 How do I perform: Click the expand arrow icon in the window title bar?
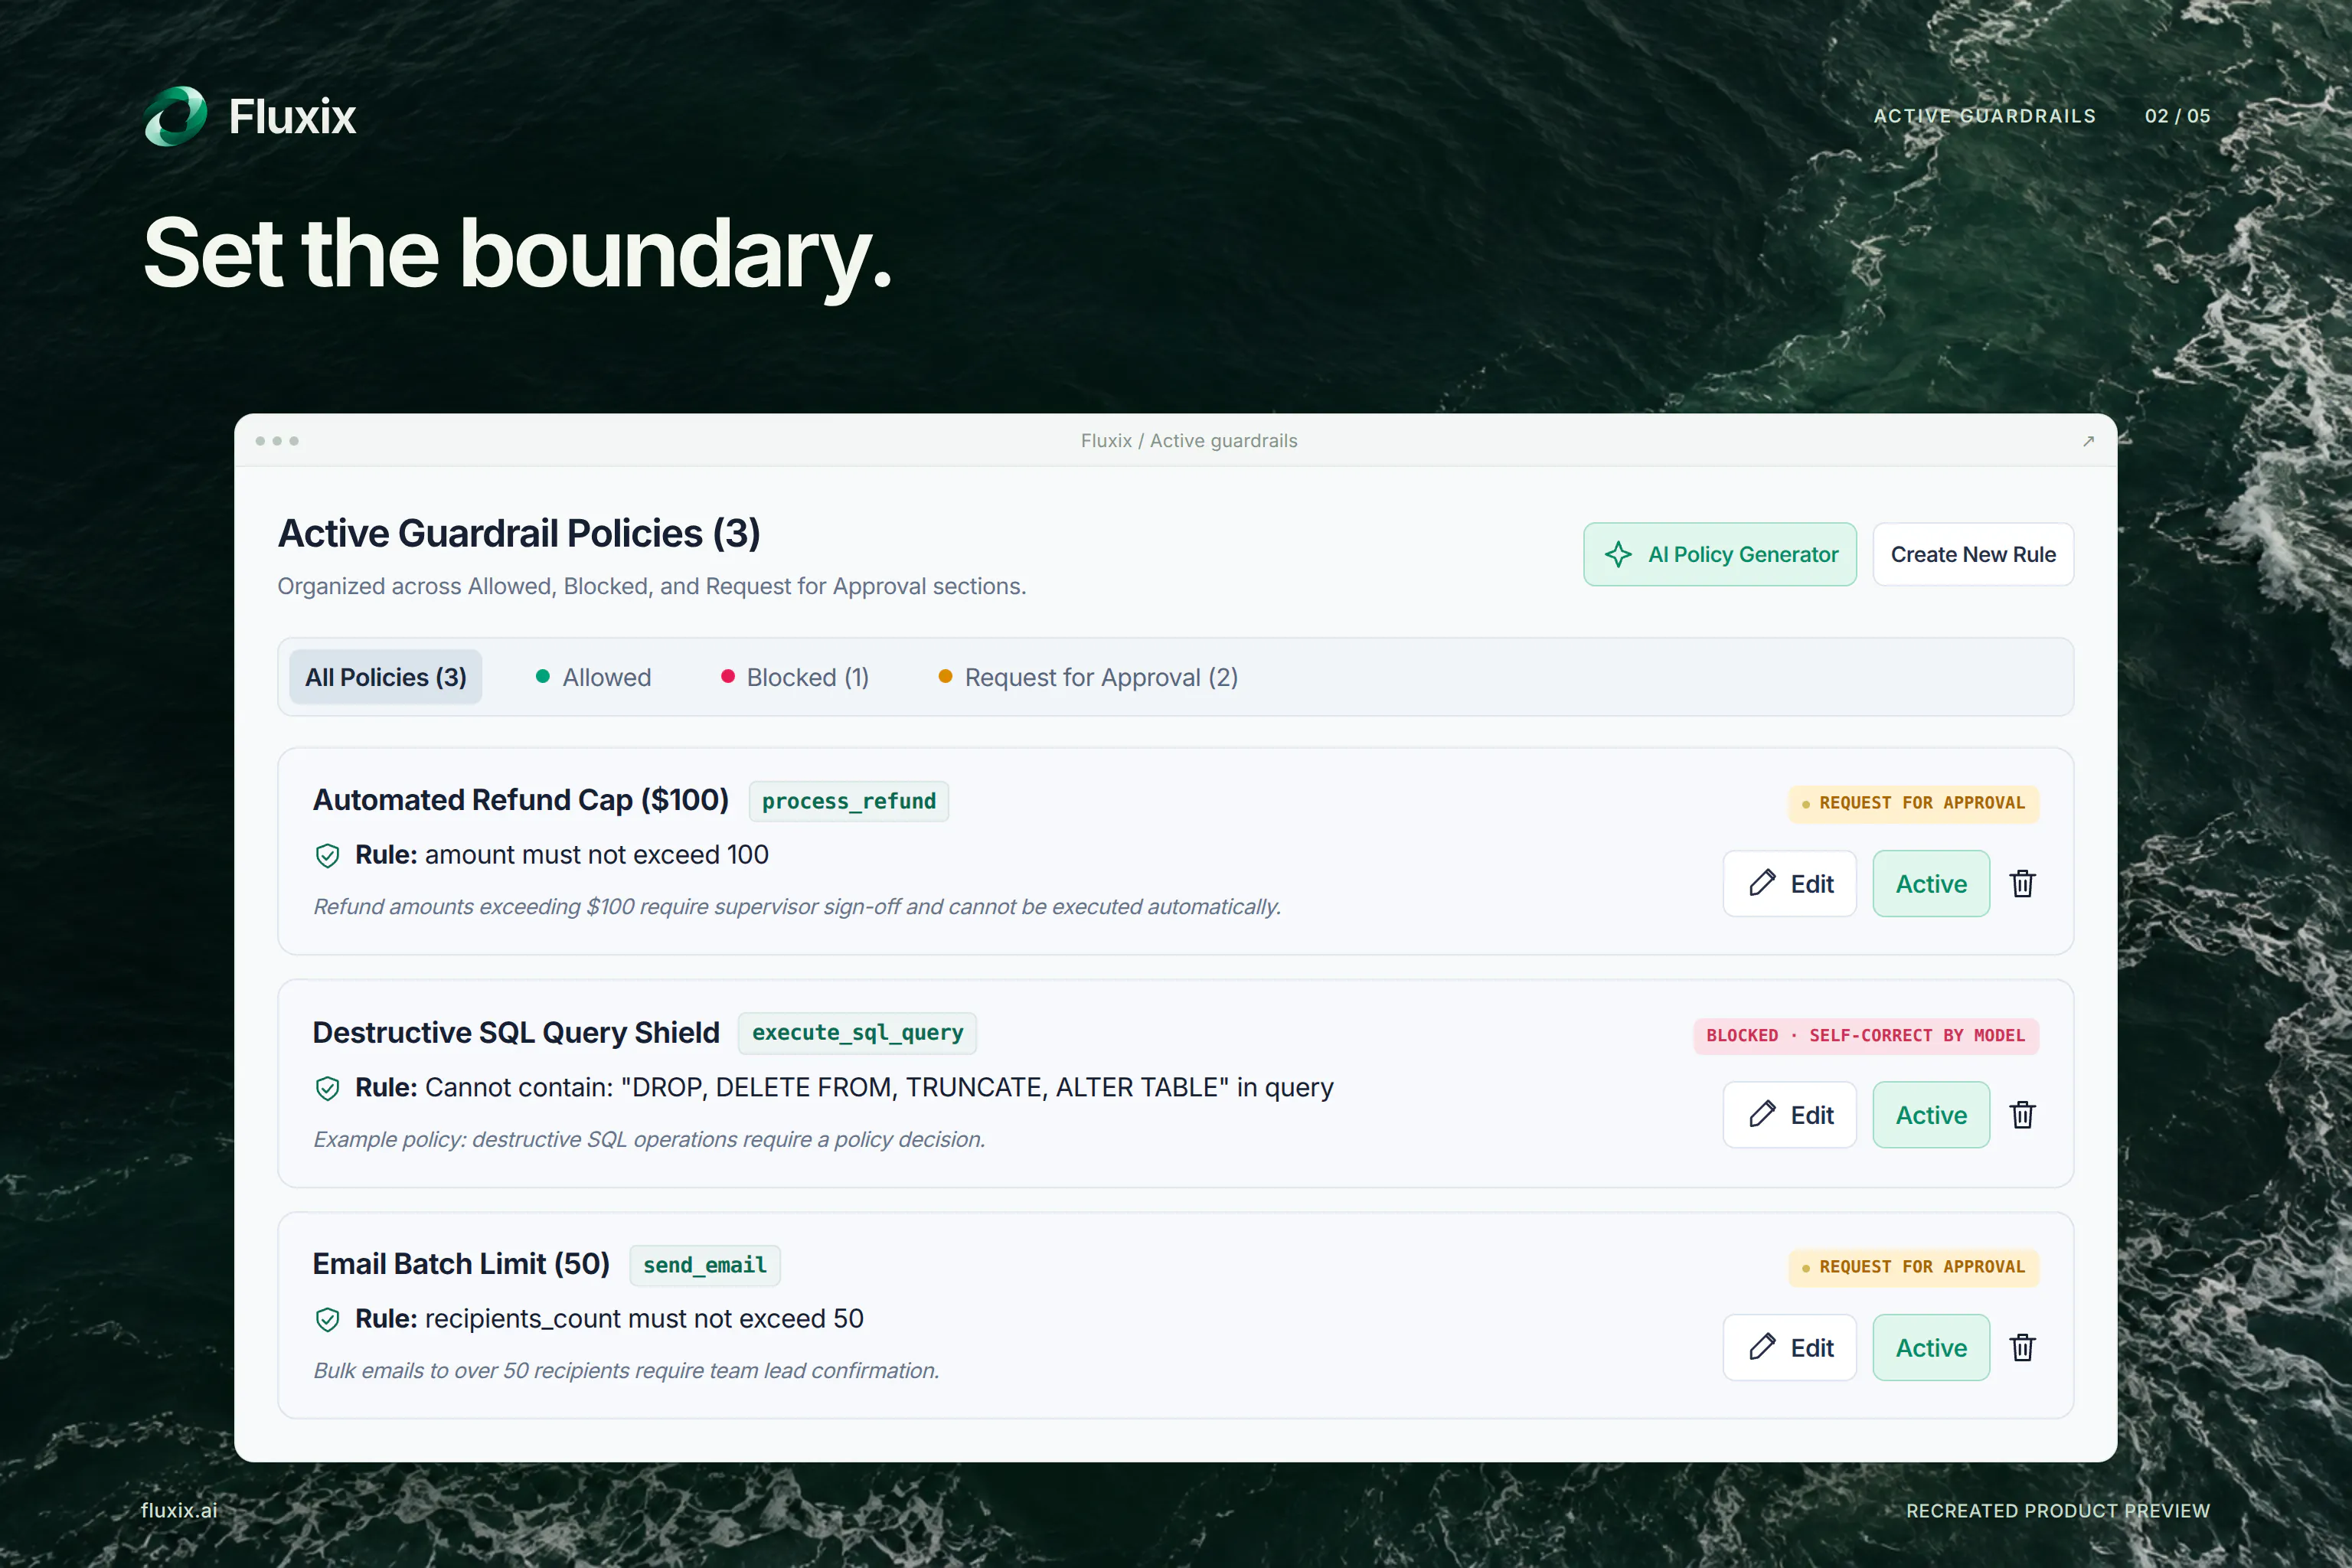pyautogui.click(x=2088, y=441)
